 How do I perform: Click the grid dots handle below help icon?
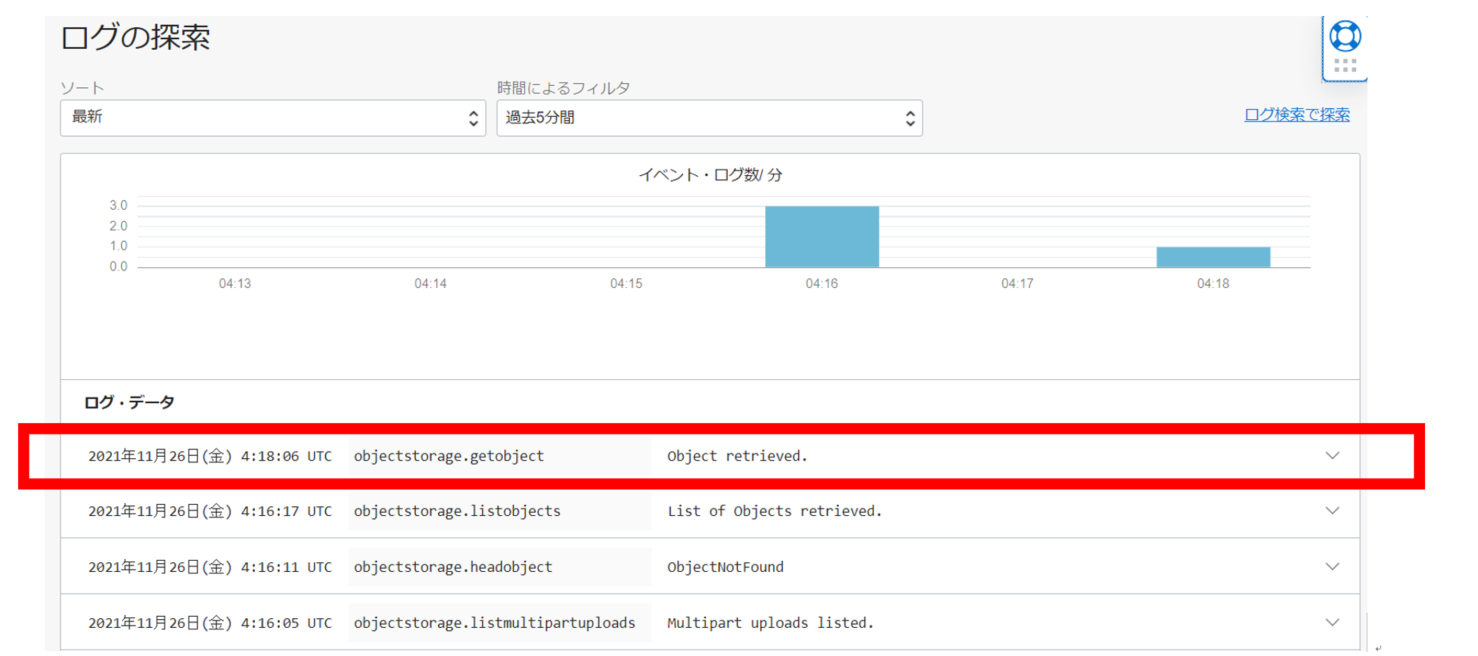coord(1345,66)
